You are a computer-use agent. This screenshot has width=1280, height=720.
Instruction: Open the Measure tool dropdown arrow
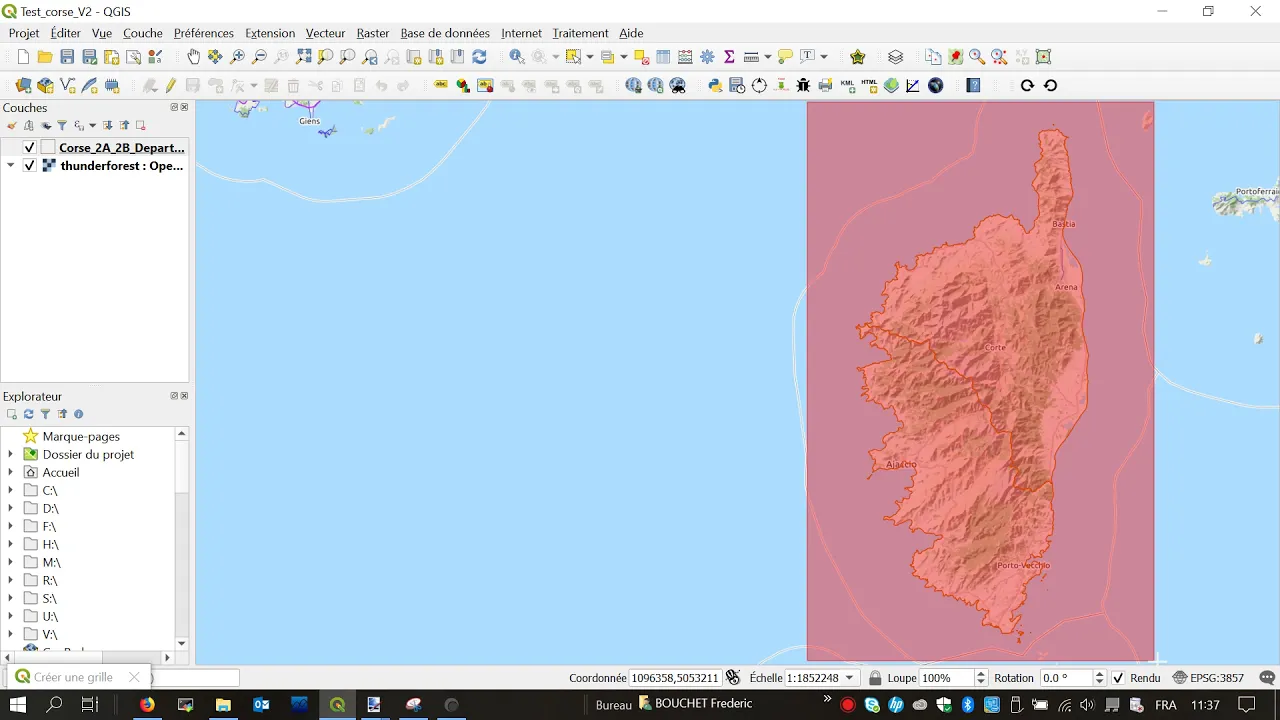[768, 57]
